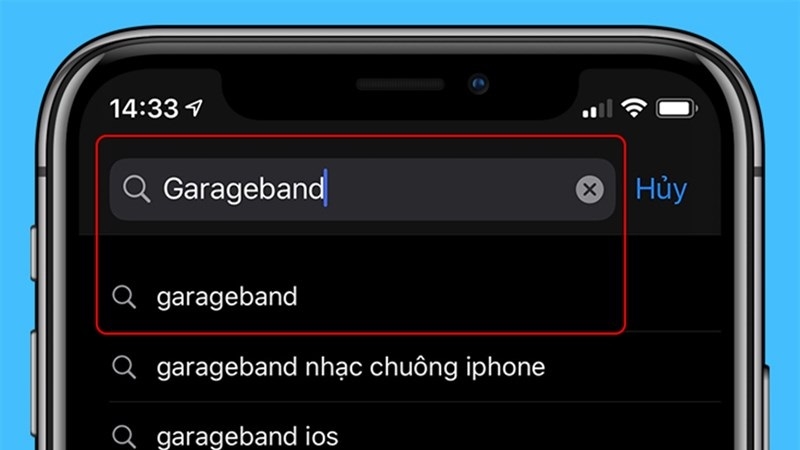Tap the earpiece speaker grille in the notch

click(x=400, y=84)
